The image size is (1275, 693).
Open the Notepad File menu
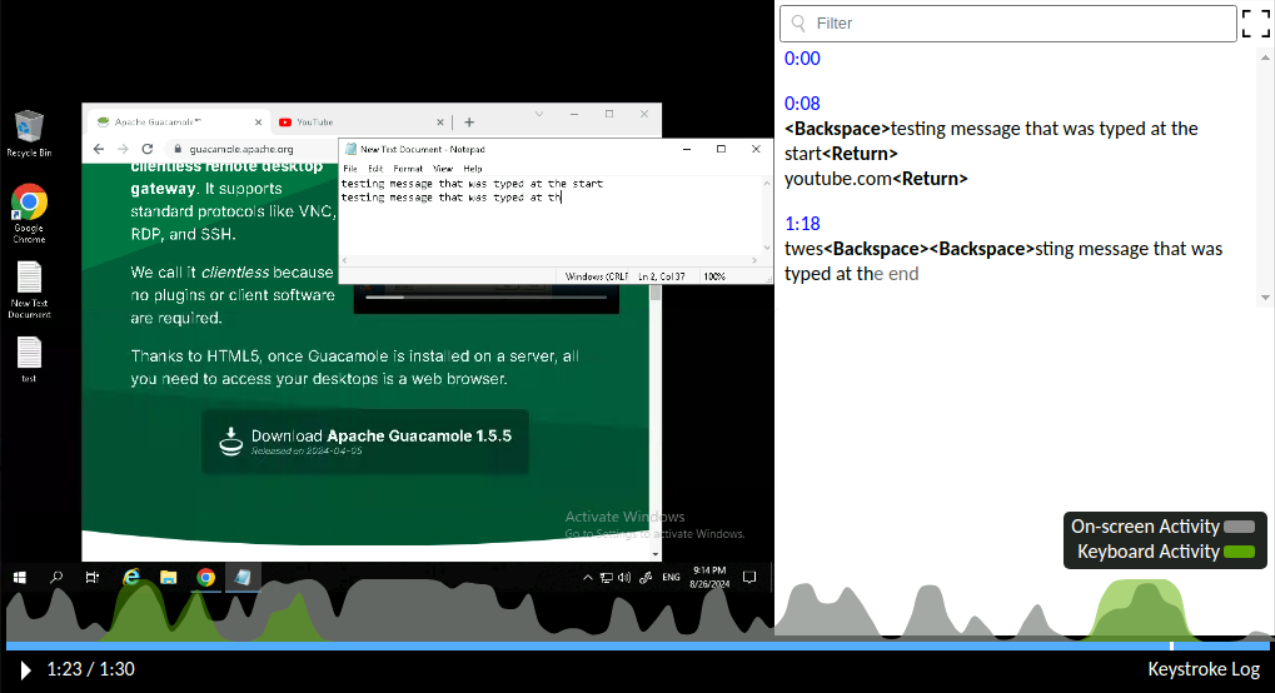pyautogui.click(x=350, y=169)
